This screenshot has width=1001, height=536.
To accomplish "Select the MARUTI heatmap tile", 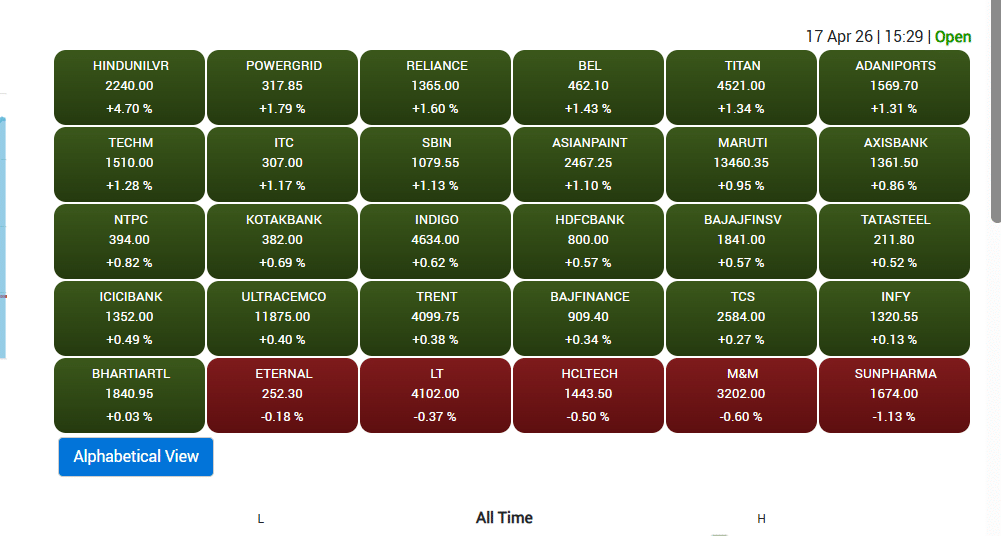I will 742,164.
